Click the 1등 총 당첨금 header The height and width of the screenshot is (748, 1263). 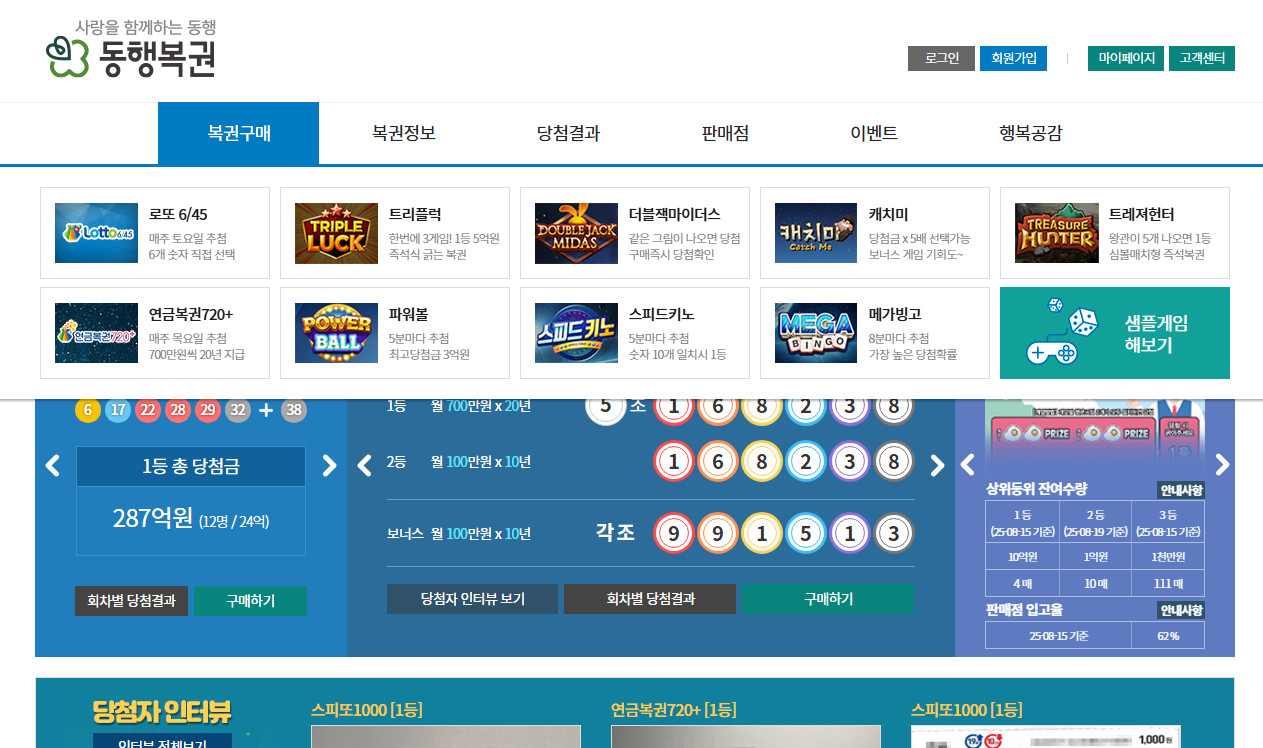pyautogui.click(x=191, y=466)
